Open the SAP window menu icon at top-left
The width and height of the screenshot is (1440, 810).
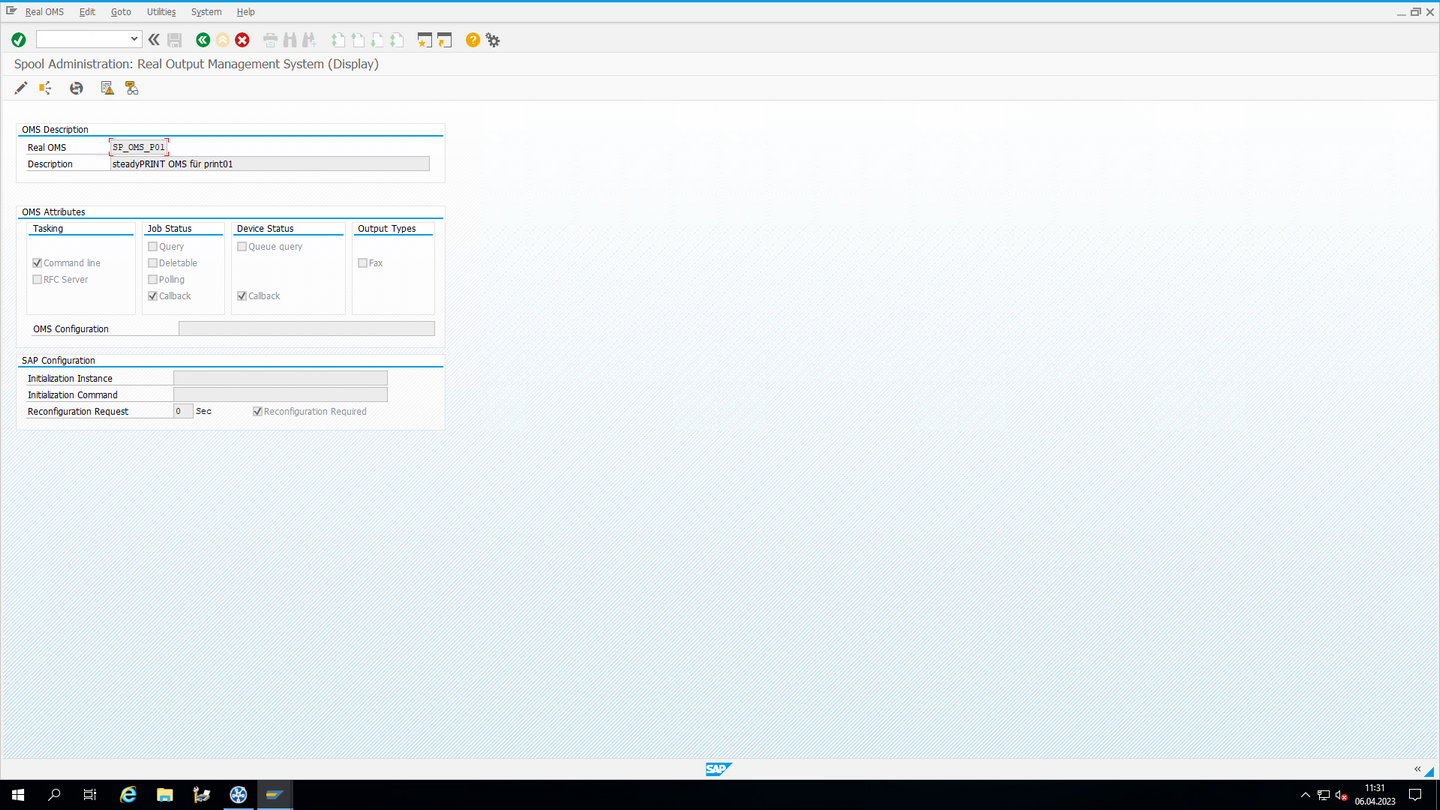coord(12,11)
